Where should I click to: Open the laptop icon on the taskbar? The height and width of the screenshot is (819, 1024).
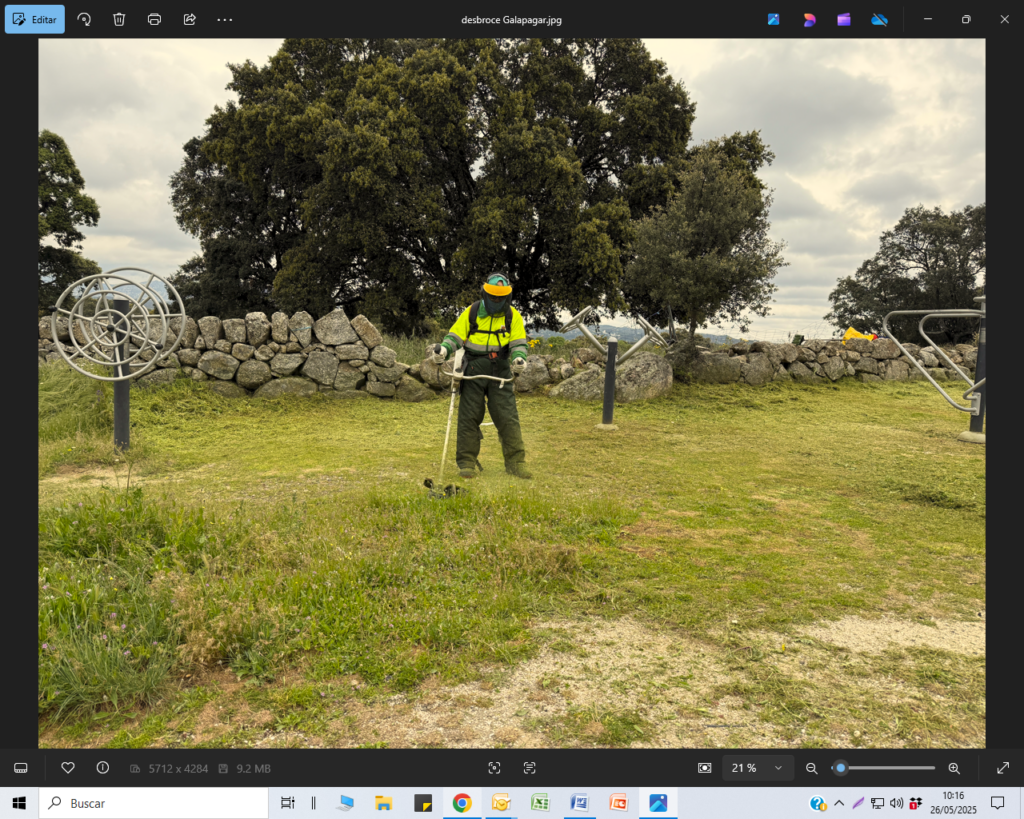click(345, 803)
